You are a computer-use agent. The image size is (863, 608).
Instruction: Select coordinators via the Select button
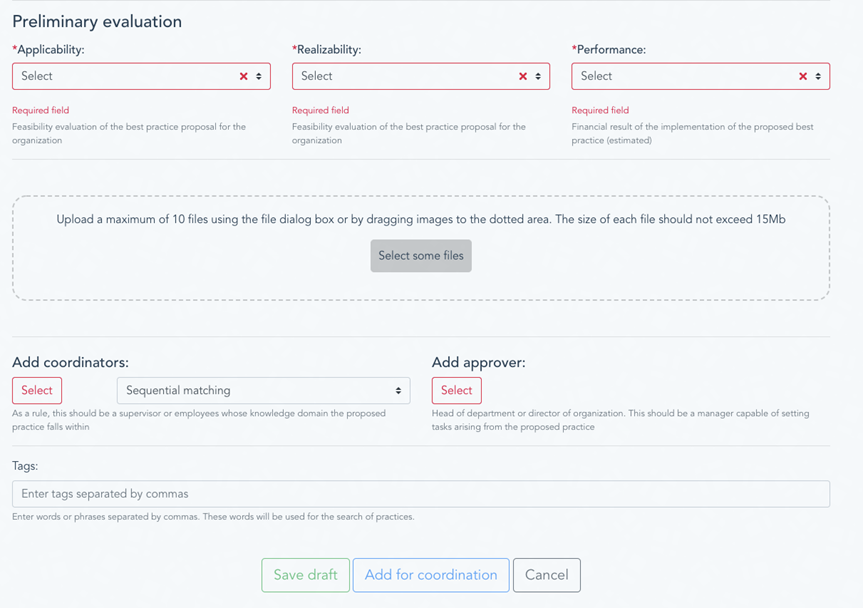(37, 391)
